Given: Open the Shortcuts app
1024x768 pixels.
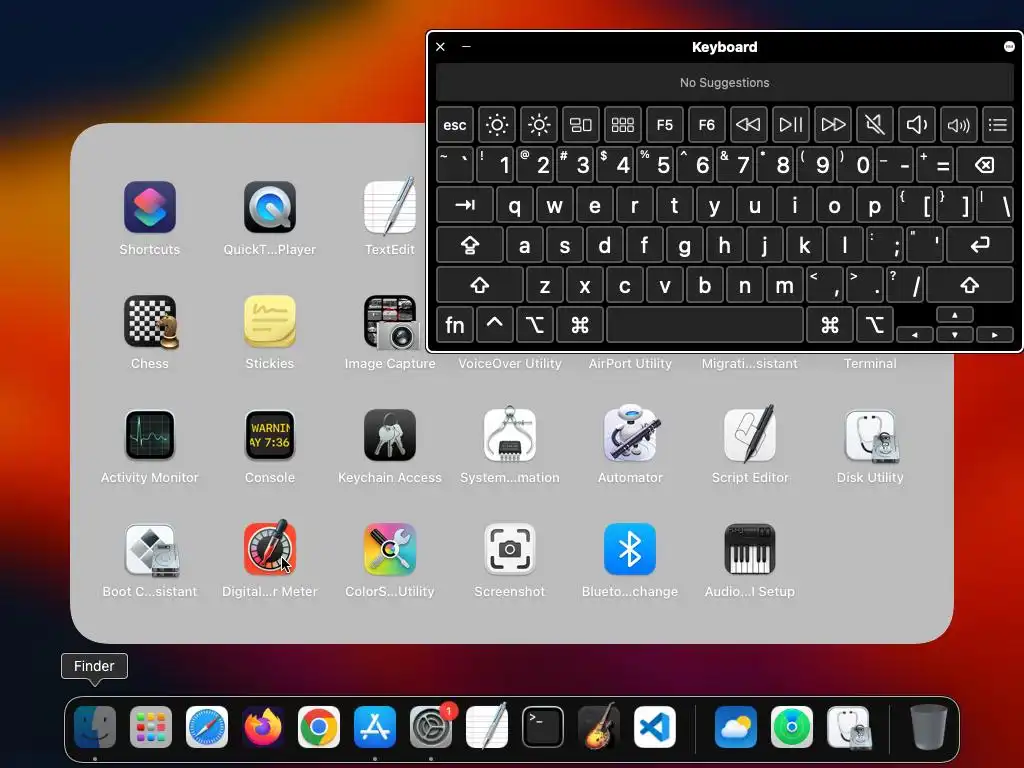Looking at the screenshot, I should click(150, 208).
